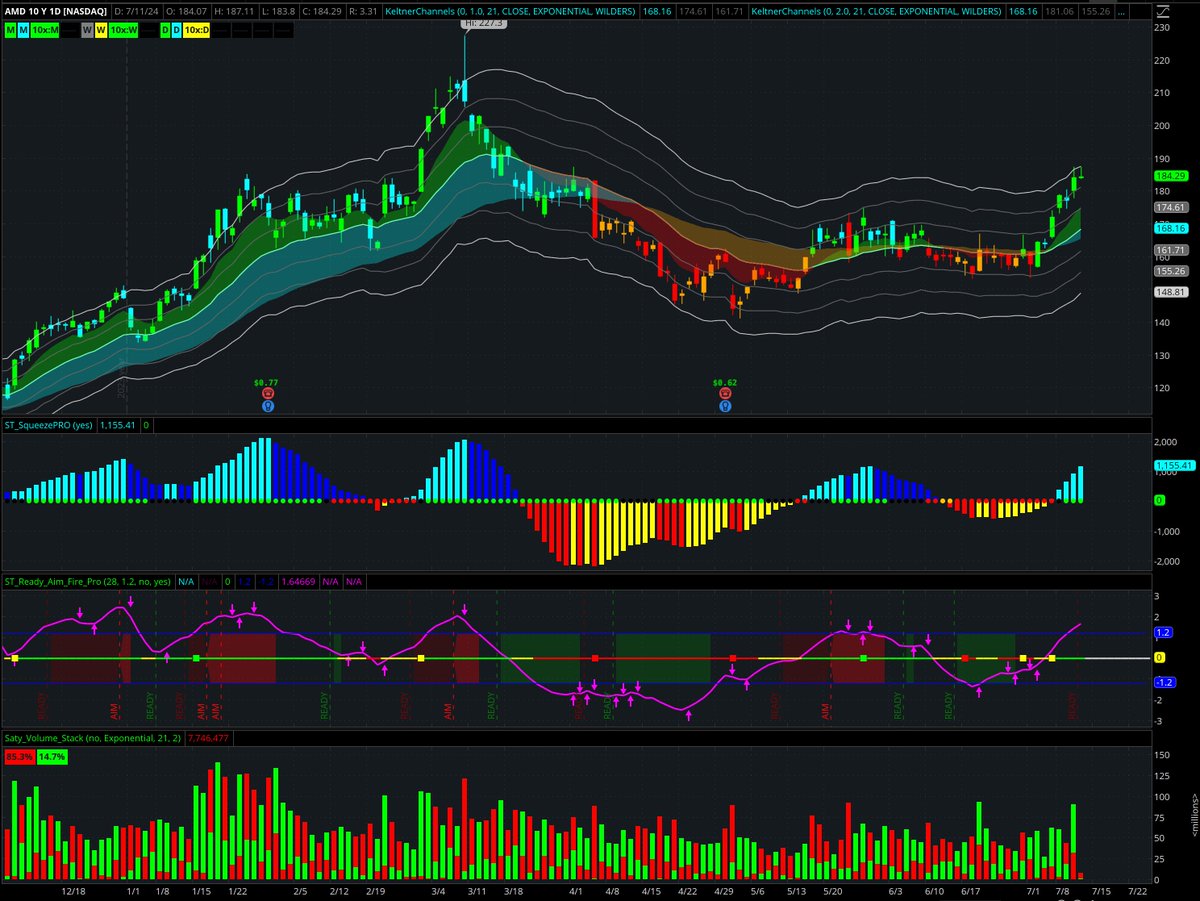
Task: Click the $0.62 earnings estimate text
Action: click(x=724, y=382)
